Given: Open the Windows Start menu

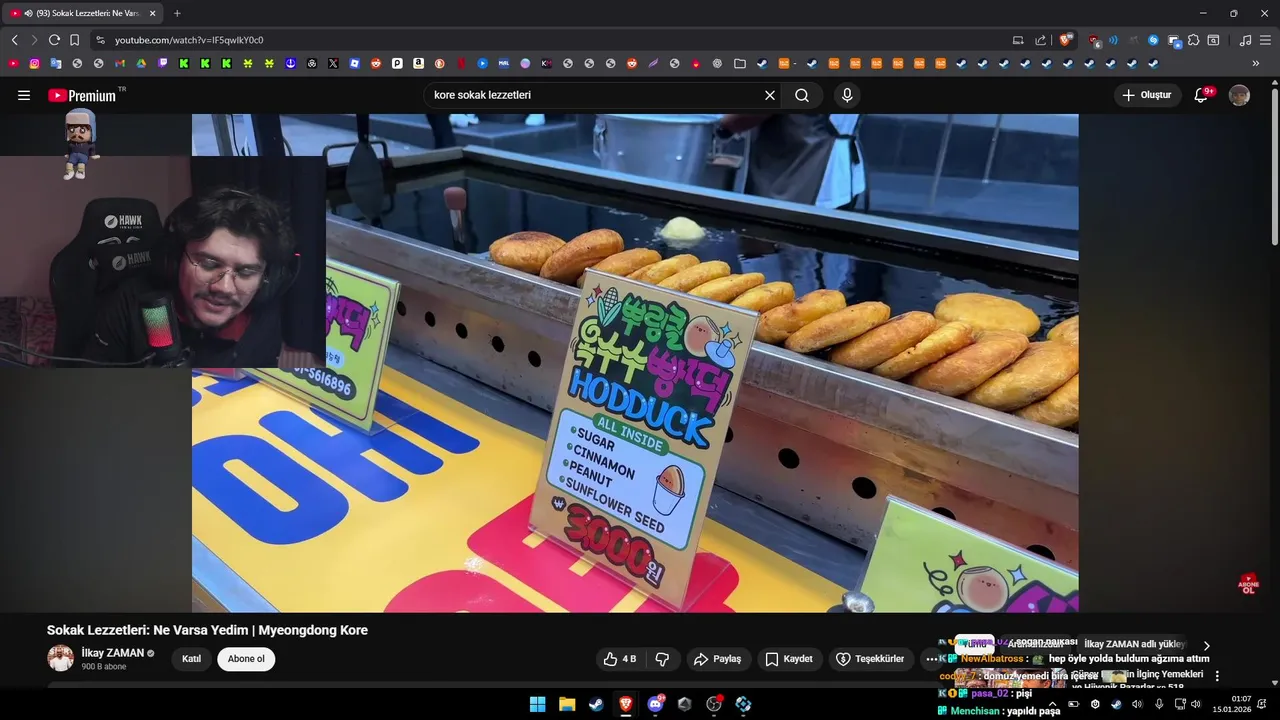Looking at the screenshot, I should click(537, 704).
